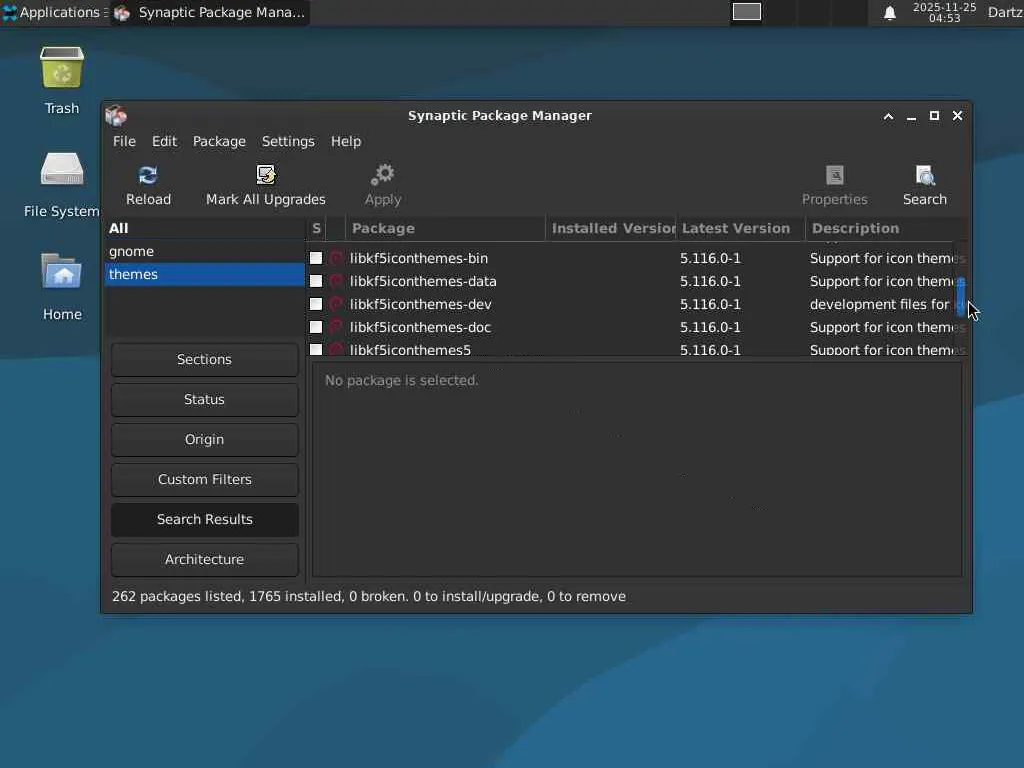This screenshot has height=768, width=1024.
Task: Open the Home folder desktop icon
Action: coord(62,271)
